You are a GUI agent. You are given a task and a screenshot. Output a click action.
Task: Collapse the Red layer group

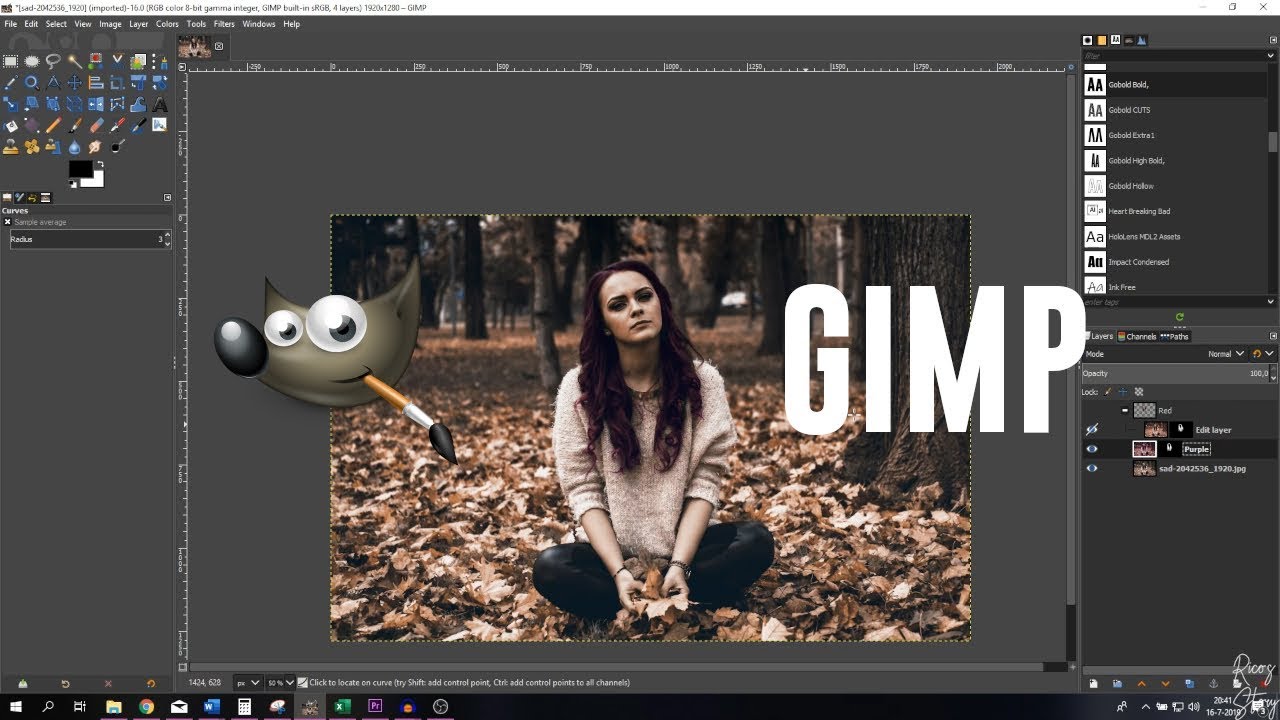[1124, 410]
